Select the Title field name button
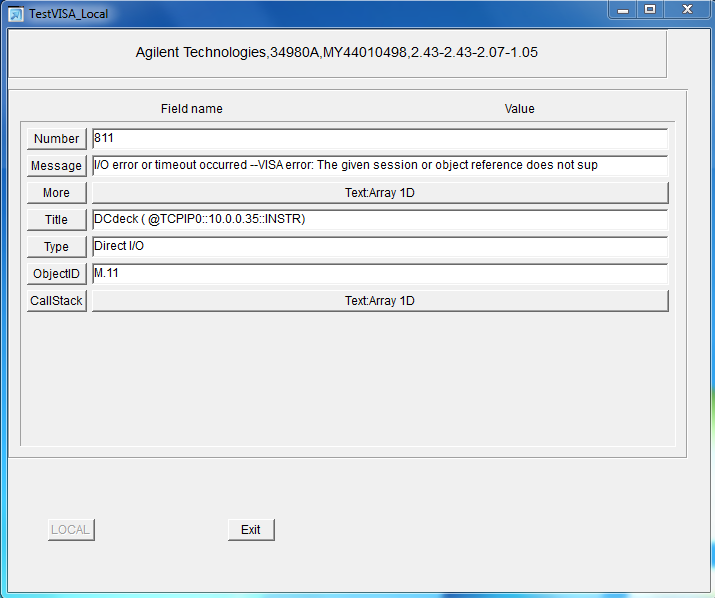Image resolution: width=715 pixels, height=598 pixels. 56,220
